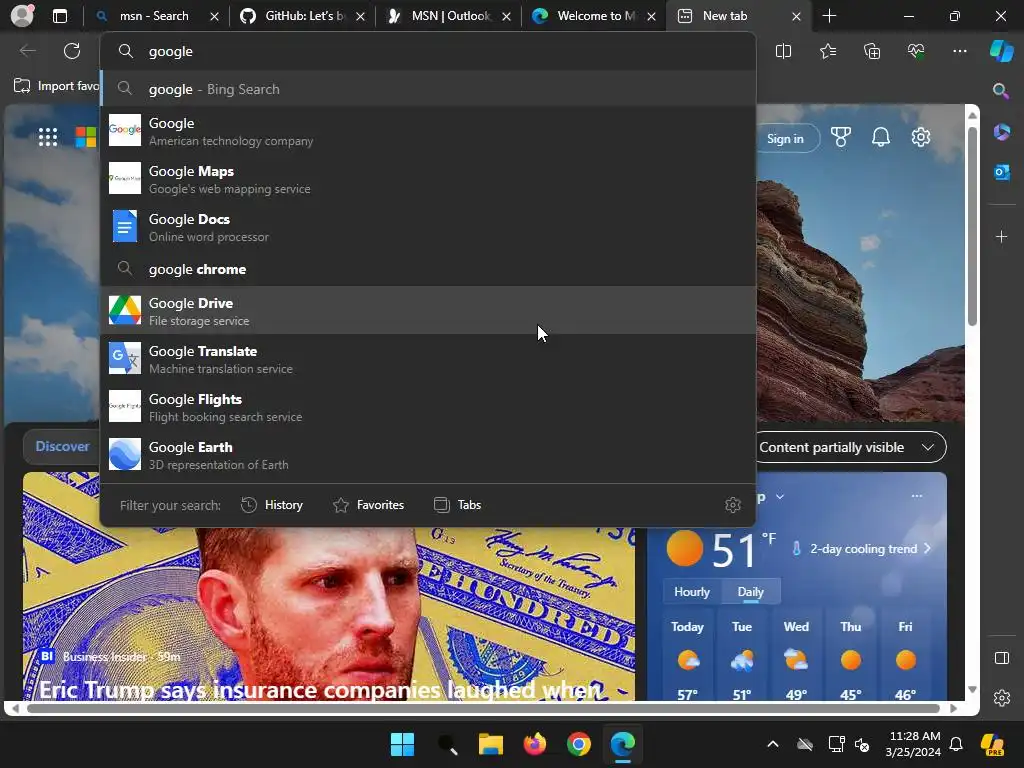Expand the Content partially visible dropdown
The image size is (1024, 768).
tap(851, 447)
